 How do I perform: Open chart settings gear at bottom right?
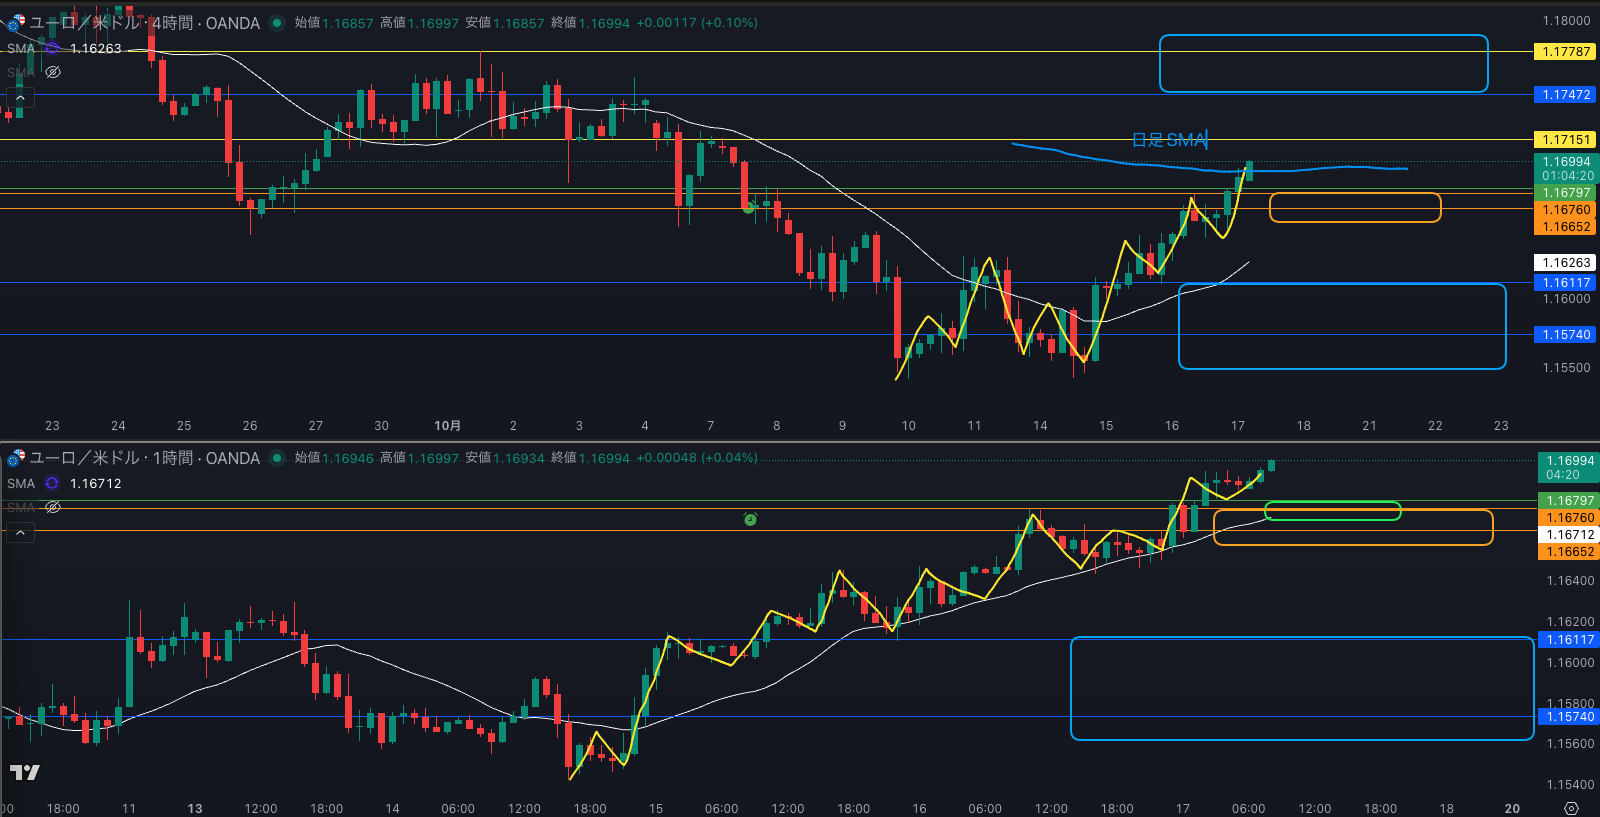click(1571, 808)
